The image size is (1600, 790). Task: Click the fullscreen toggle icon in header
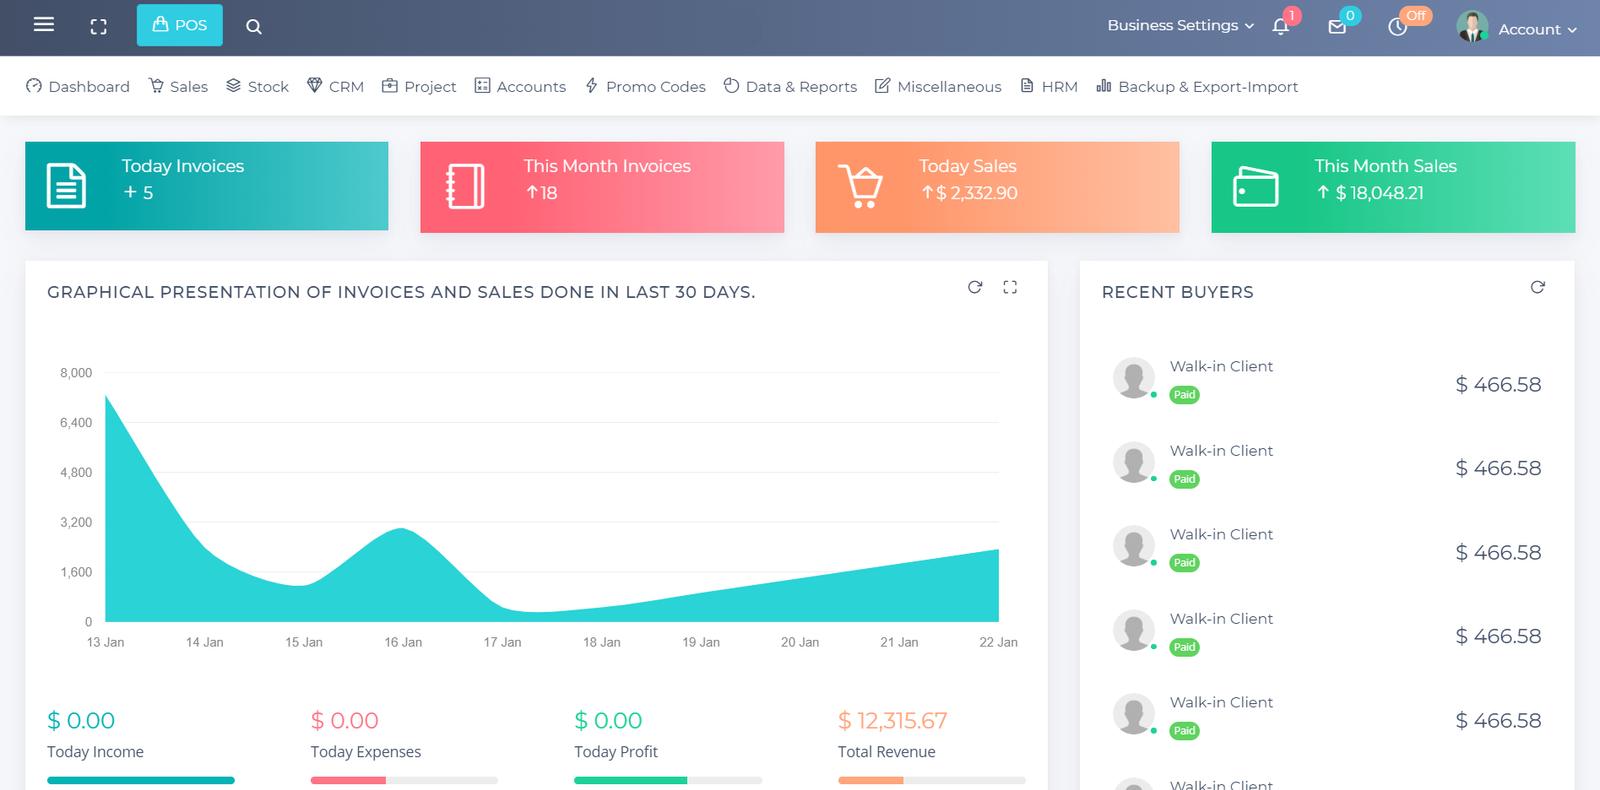(x=98, y=27)
